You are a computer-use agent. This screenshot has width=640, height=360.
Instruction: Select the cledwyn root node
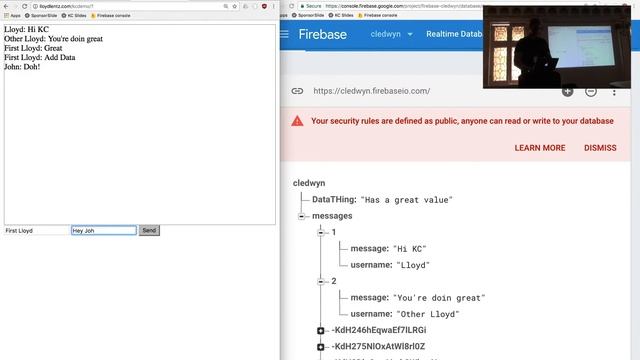point(309,183)
